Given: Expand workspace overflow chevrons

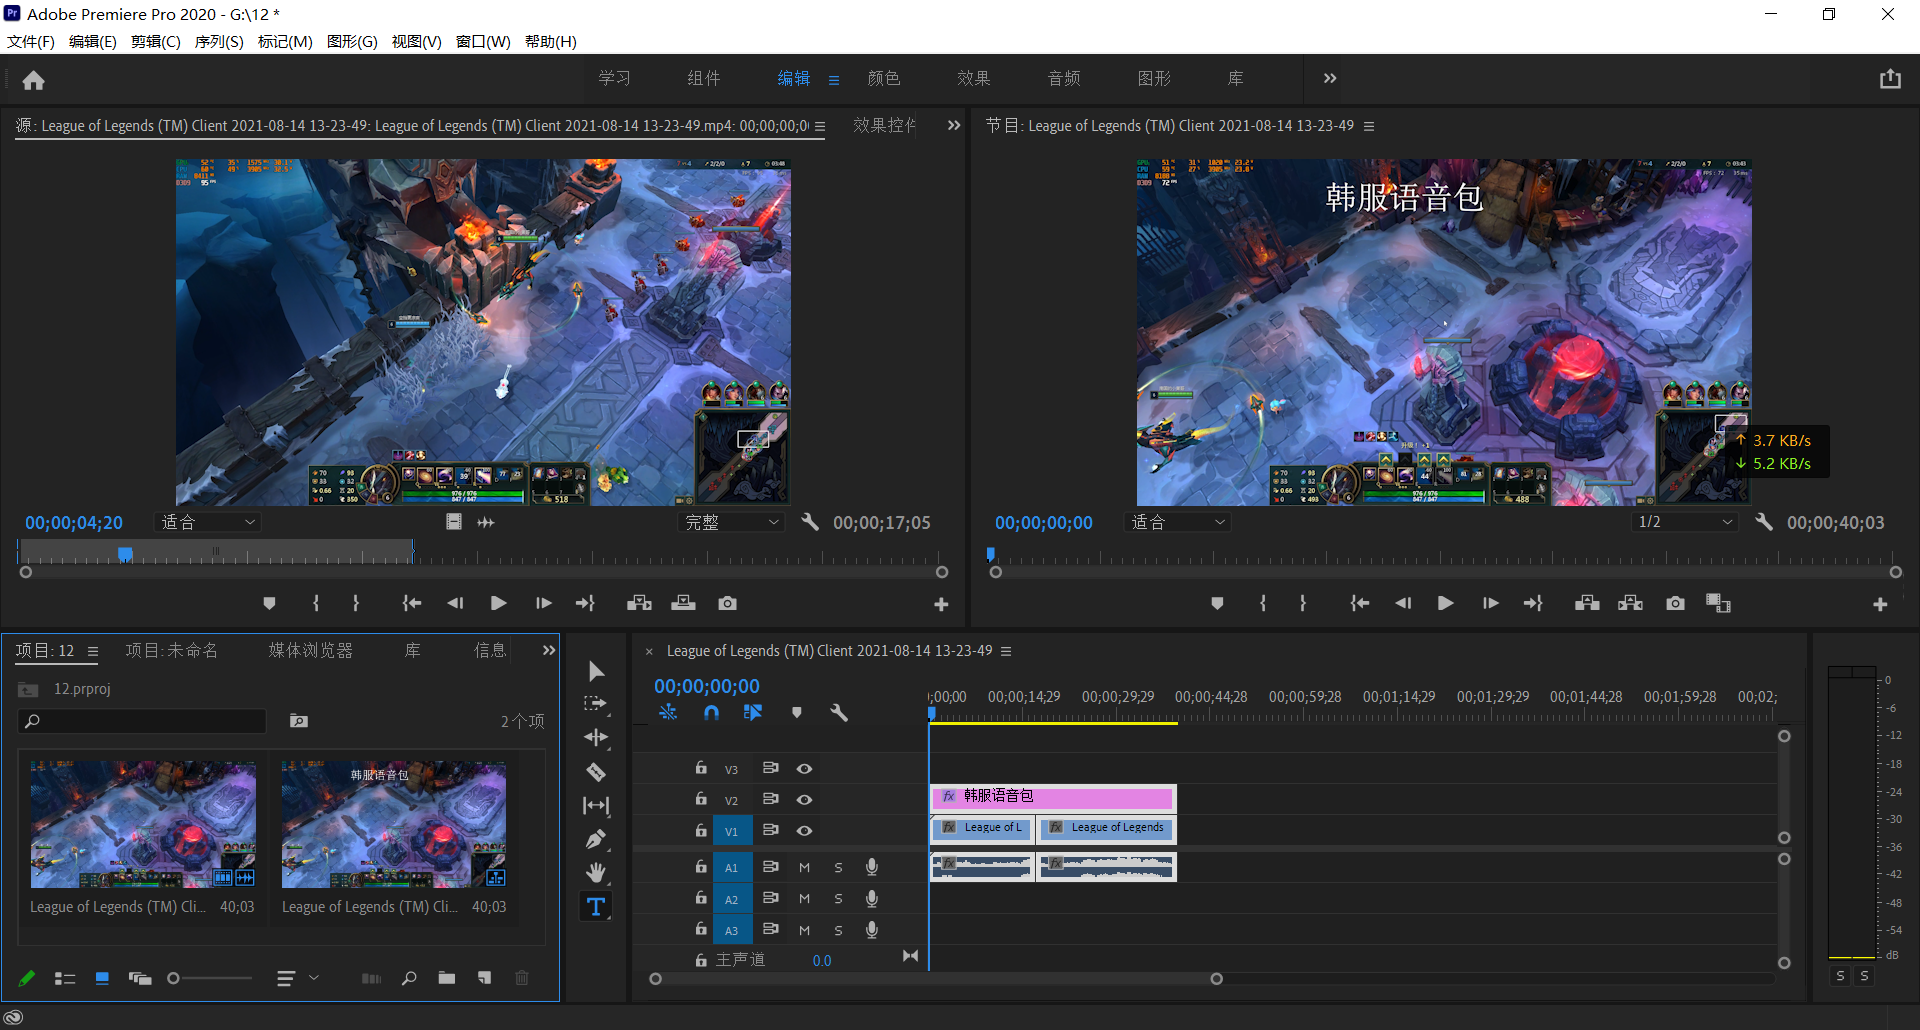Looking at the screenshot, I should point(1330,78).
